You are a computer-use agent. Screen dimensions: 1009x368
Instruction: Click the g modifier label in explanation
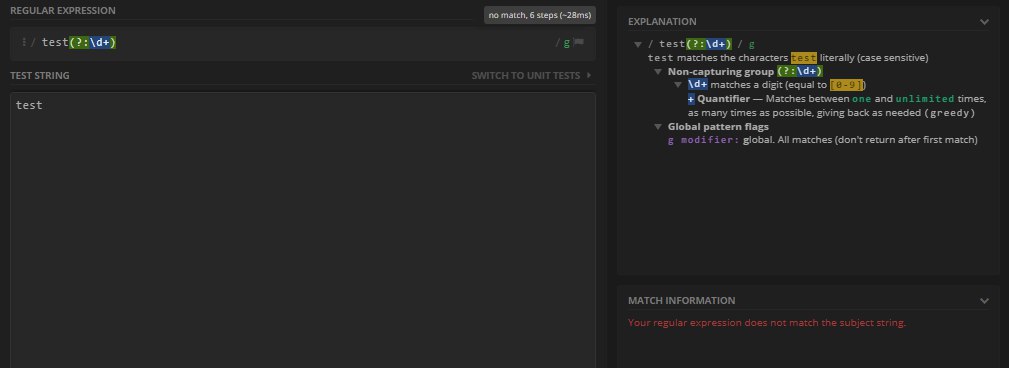703,140
